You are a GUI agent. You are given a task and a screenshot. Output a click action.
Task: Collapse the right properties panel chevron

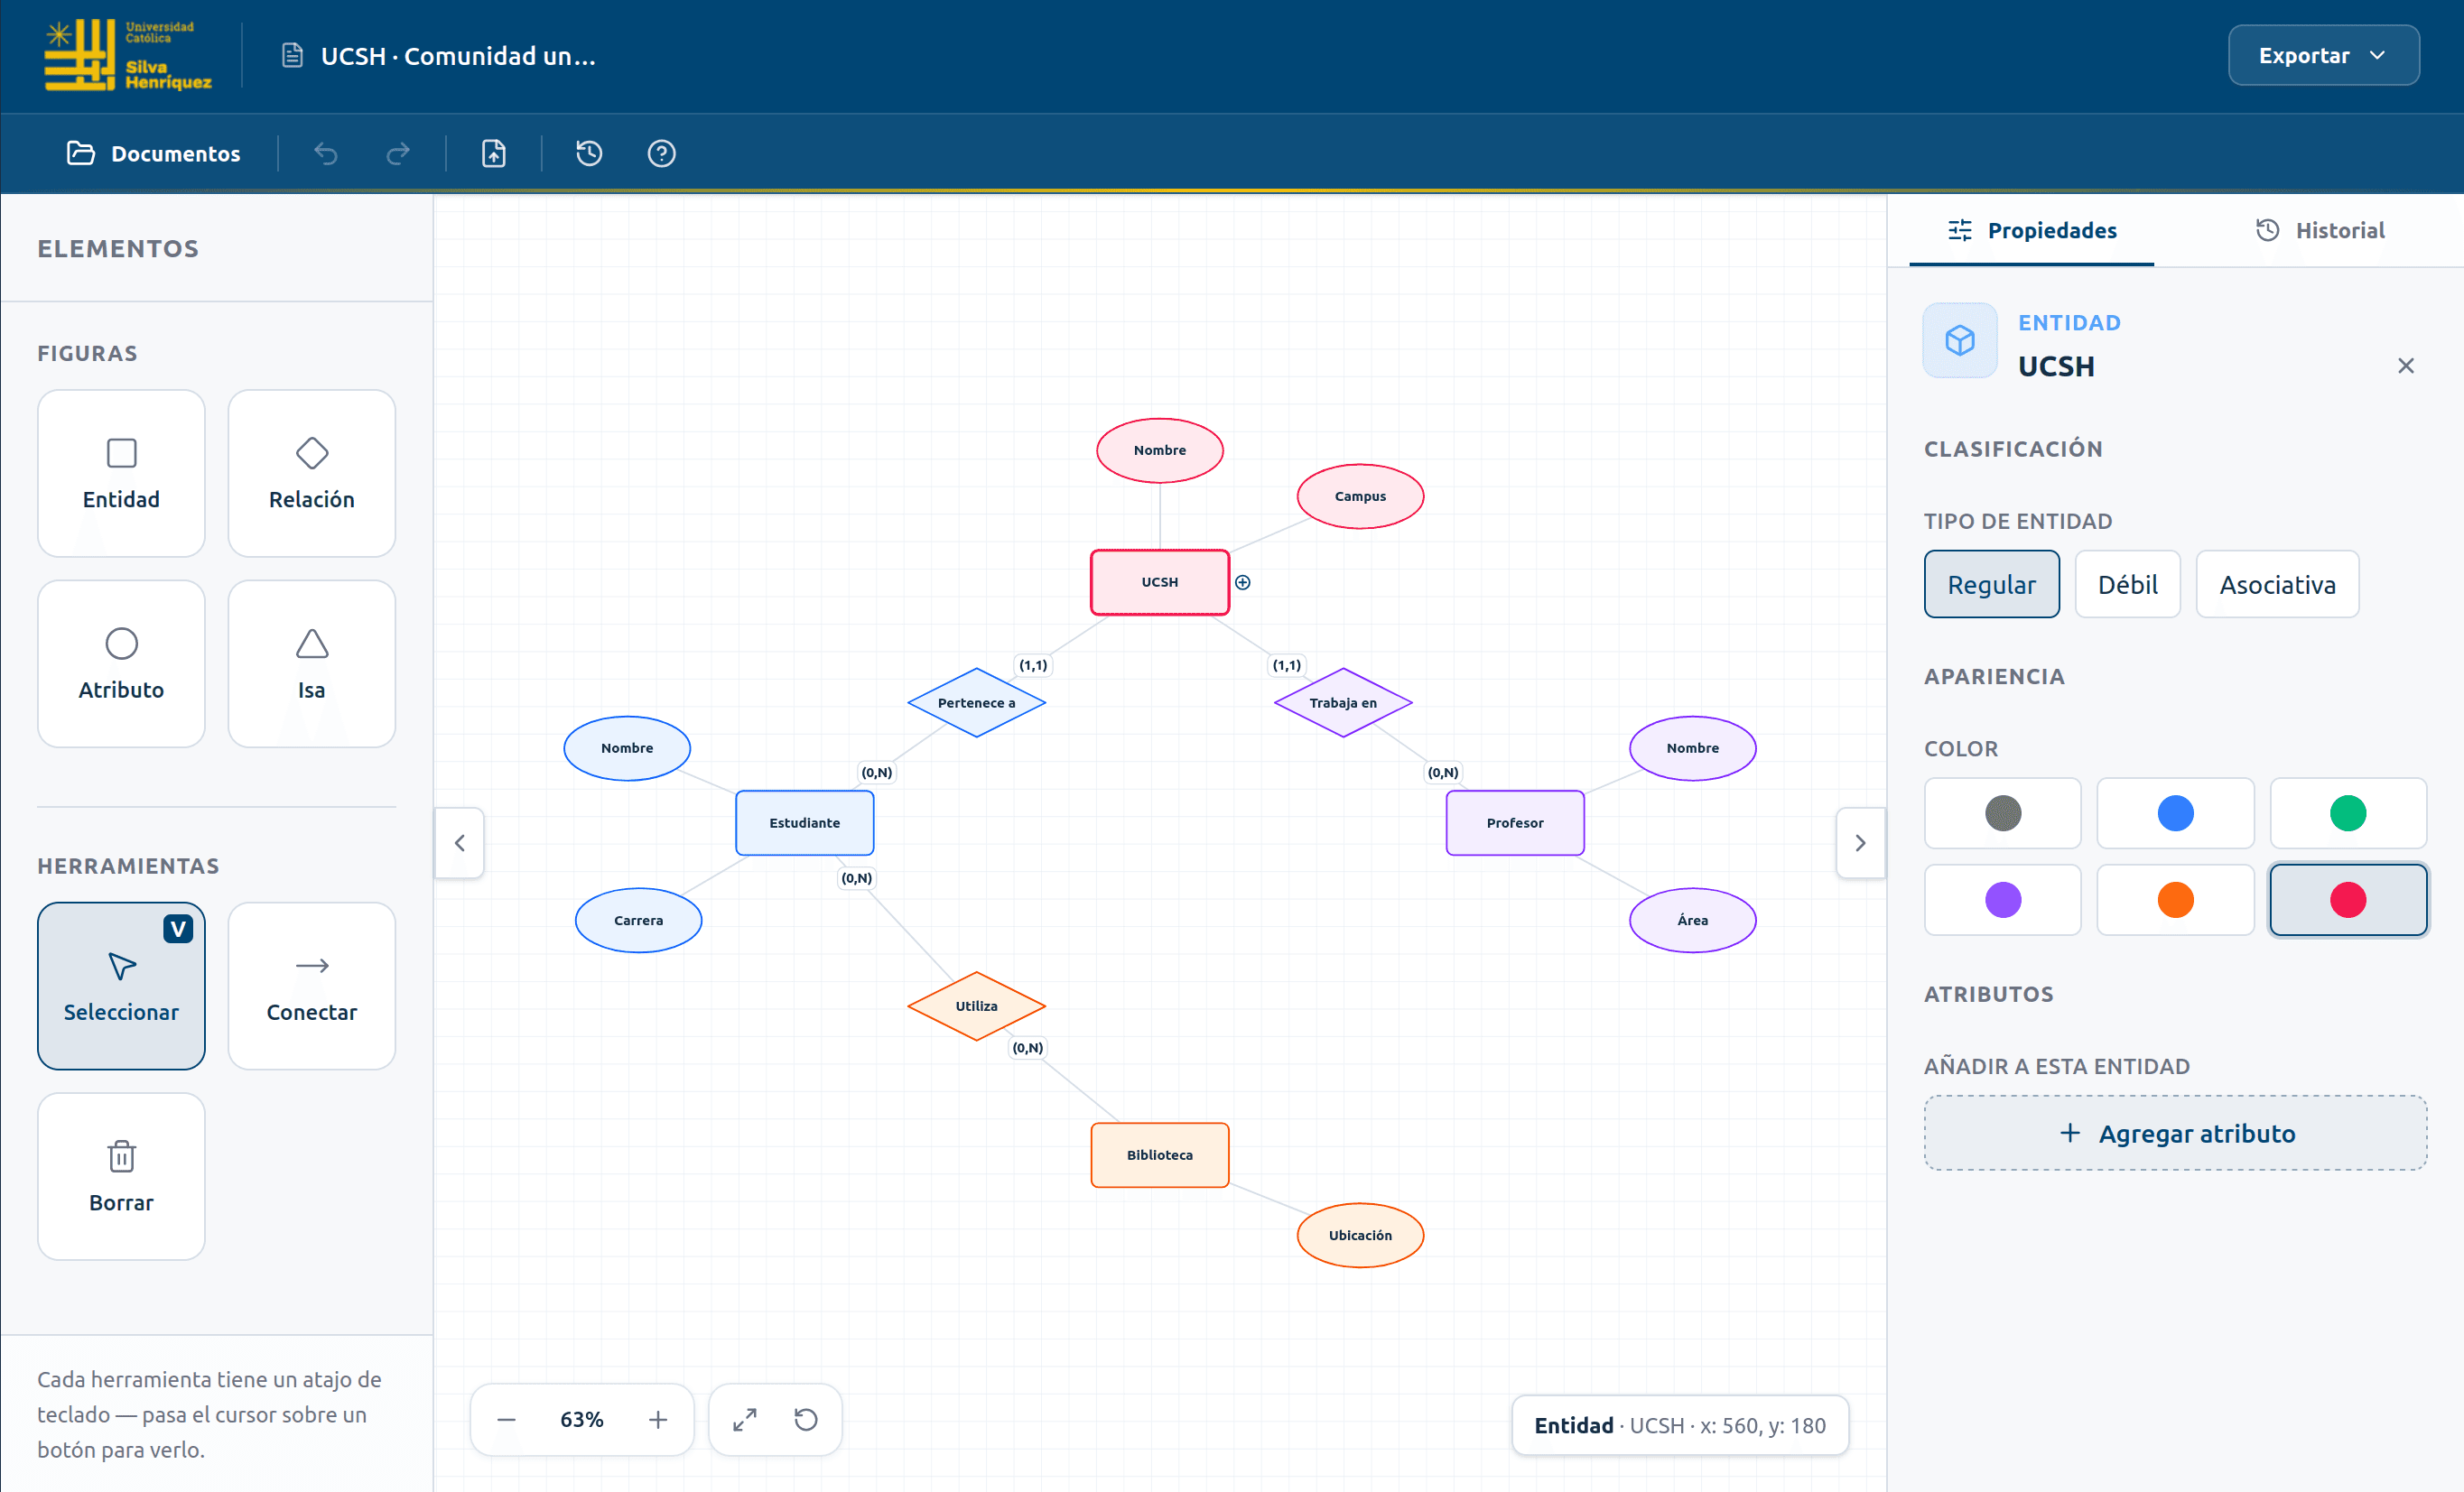[x=1861, y=843]
